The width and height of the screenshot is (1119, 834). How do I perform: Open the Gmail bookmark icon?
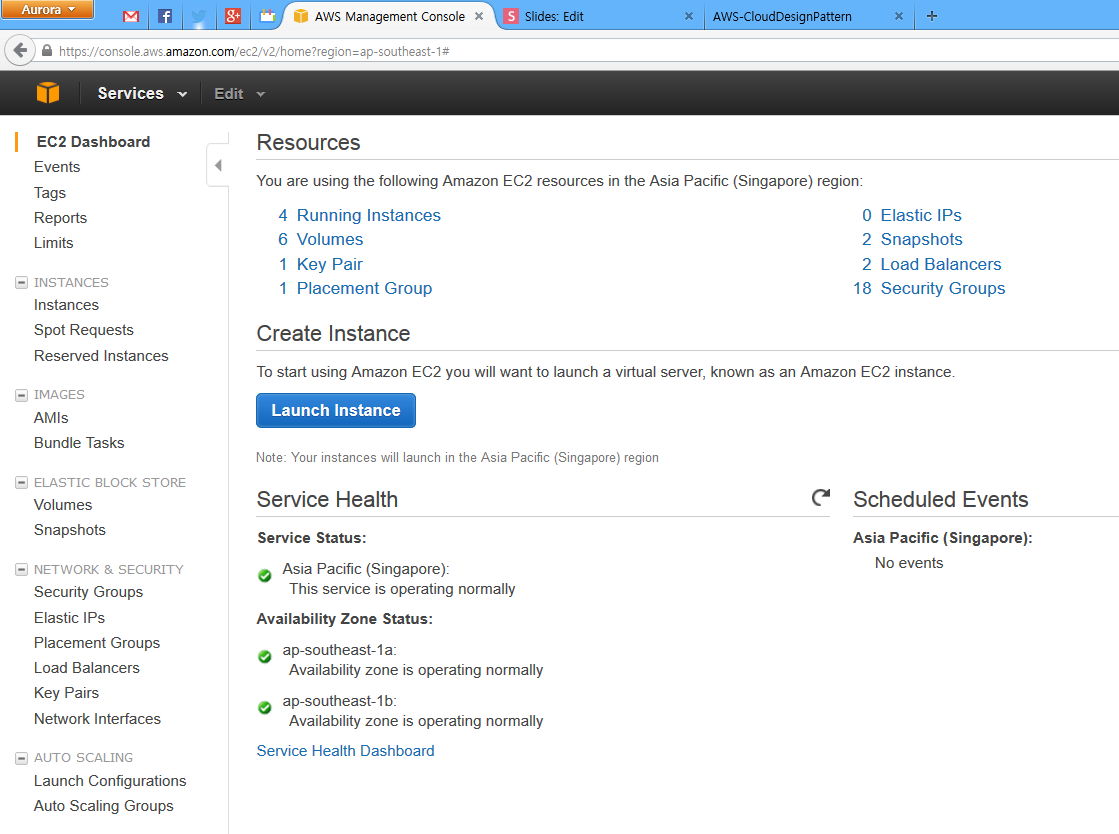pyautogui.click(x=131, y=16)
